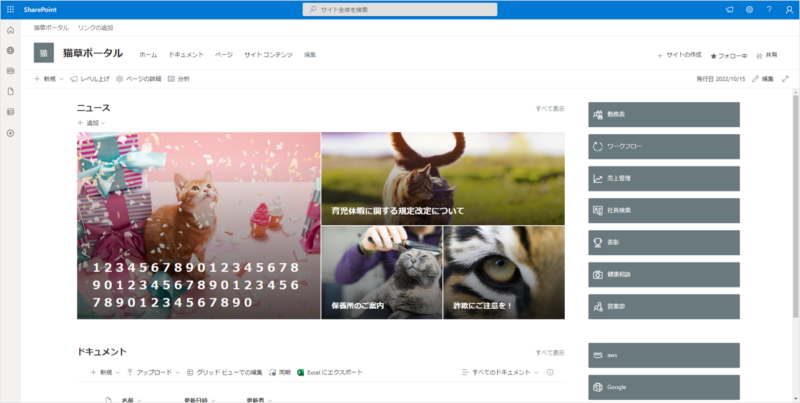Open the SharePoint app launcher waffle
The image size is (800, 403).
coord(10,9)
